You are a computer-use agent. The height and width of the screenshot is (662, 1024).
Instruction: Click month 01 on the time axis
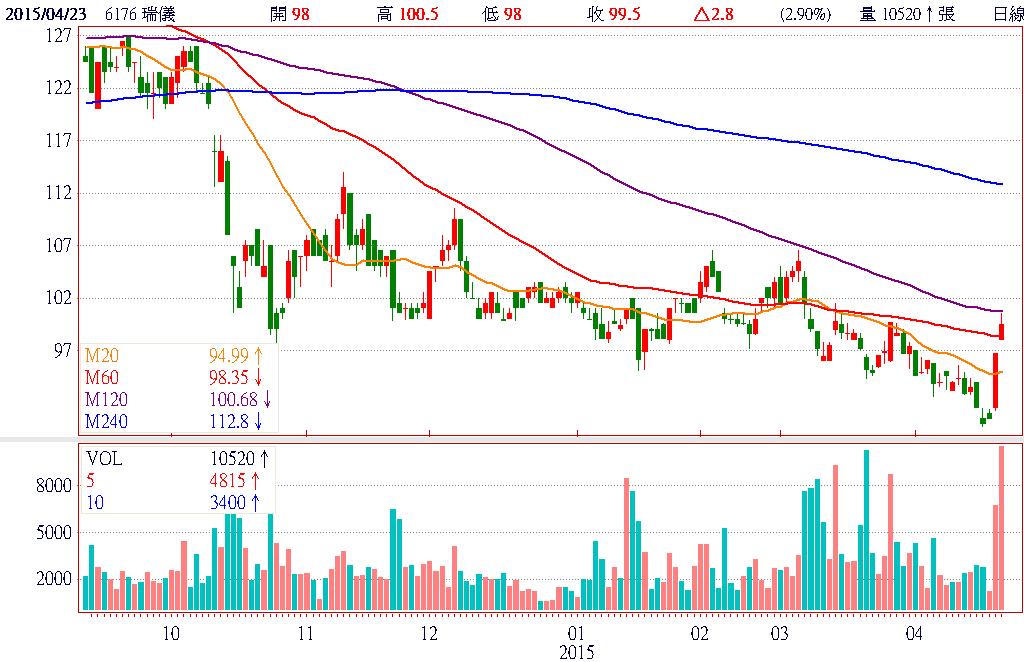click(x=576, y=633)
